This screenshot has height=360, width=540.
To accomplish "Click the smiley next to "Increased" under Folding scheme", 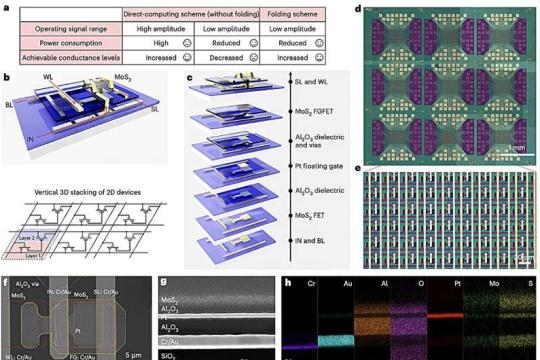I will click(x=320, y=58).
